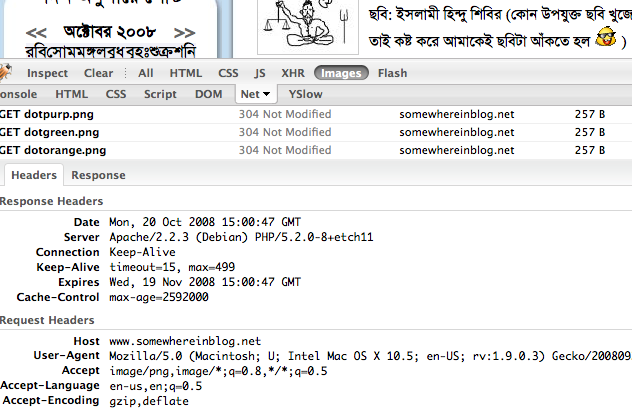Filter requests by JS type
The width and height of the screenshot is (632, 409).
(260, 73)
